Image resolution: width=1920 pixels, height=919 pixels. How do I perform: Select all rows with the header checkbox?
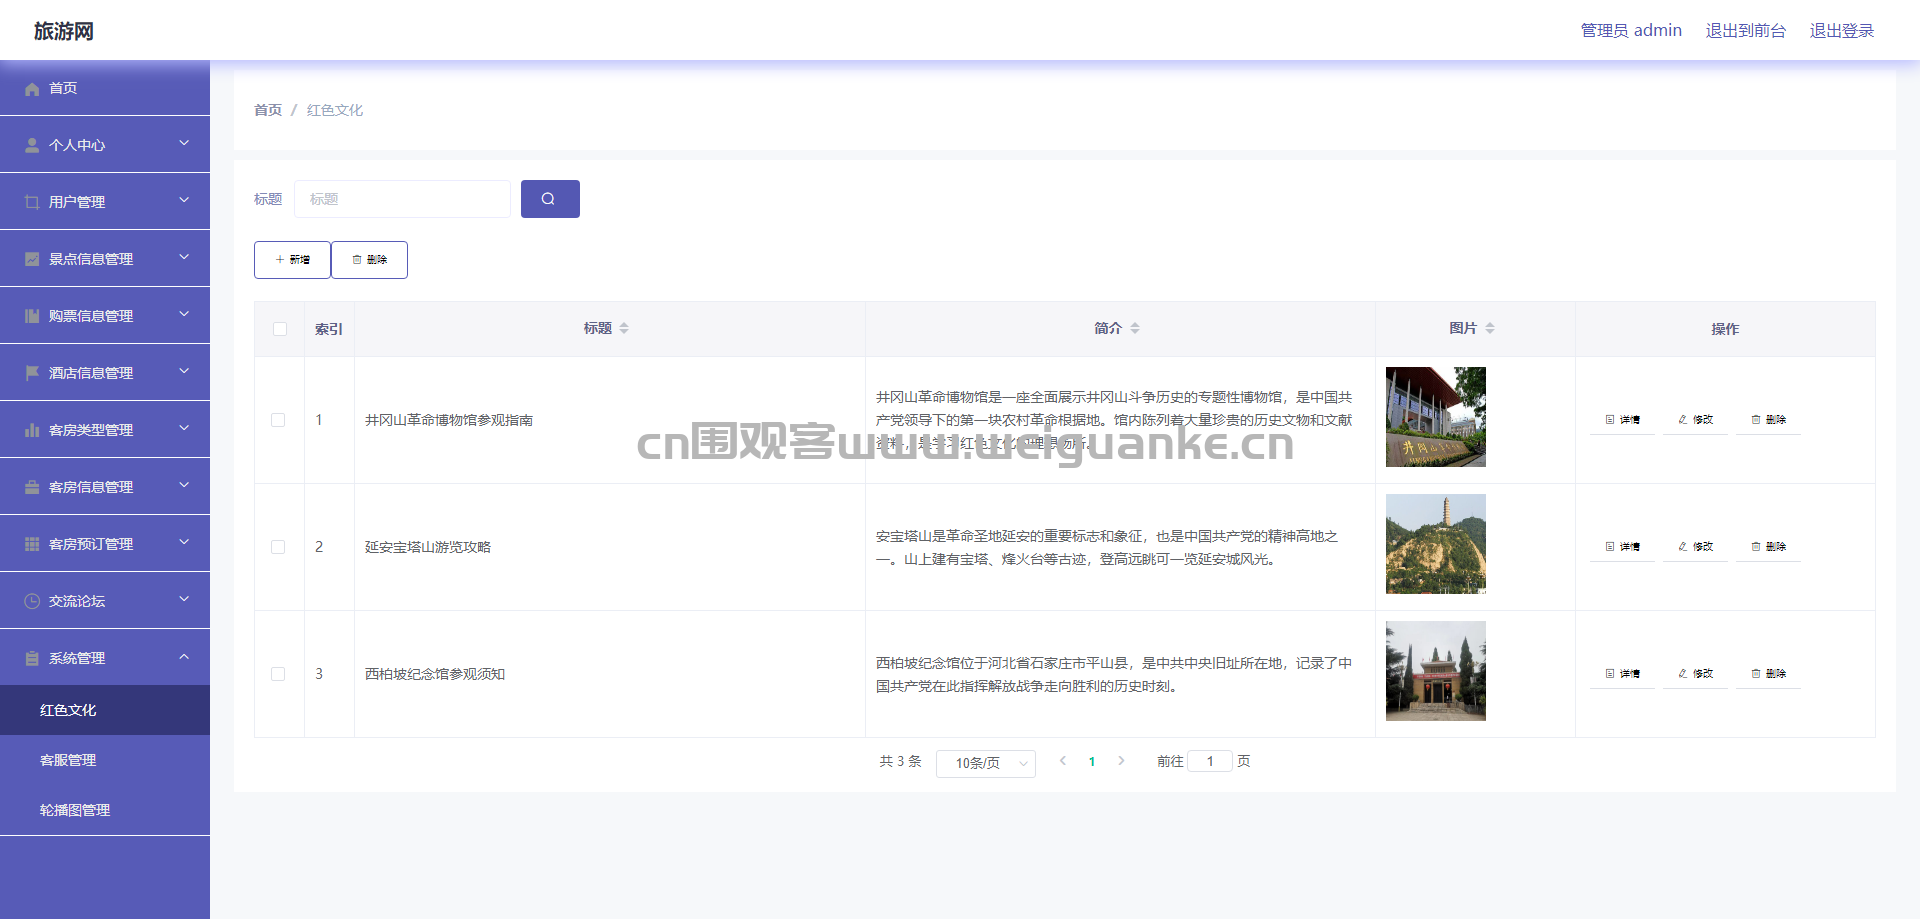(280, 329)
